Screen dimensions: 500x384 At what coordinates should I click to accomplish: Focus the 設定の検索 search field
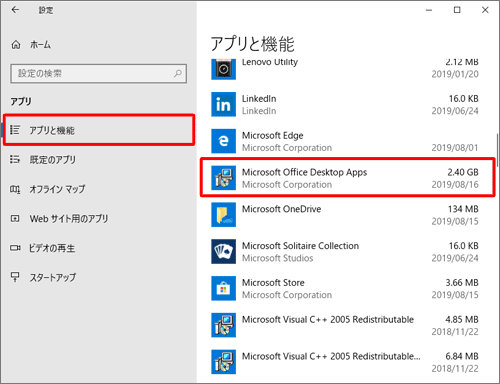coord(99,73)
